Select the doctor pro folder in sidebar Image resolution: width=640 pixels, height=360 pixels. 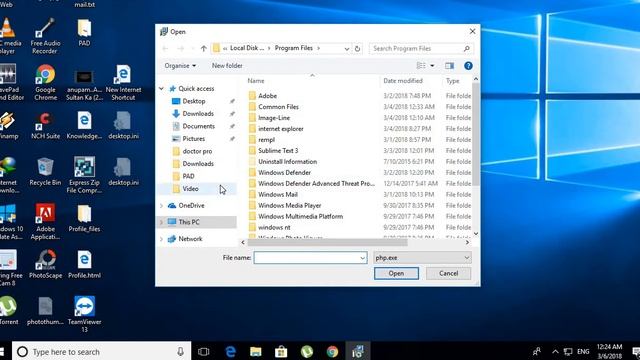(x=197, y=151)
